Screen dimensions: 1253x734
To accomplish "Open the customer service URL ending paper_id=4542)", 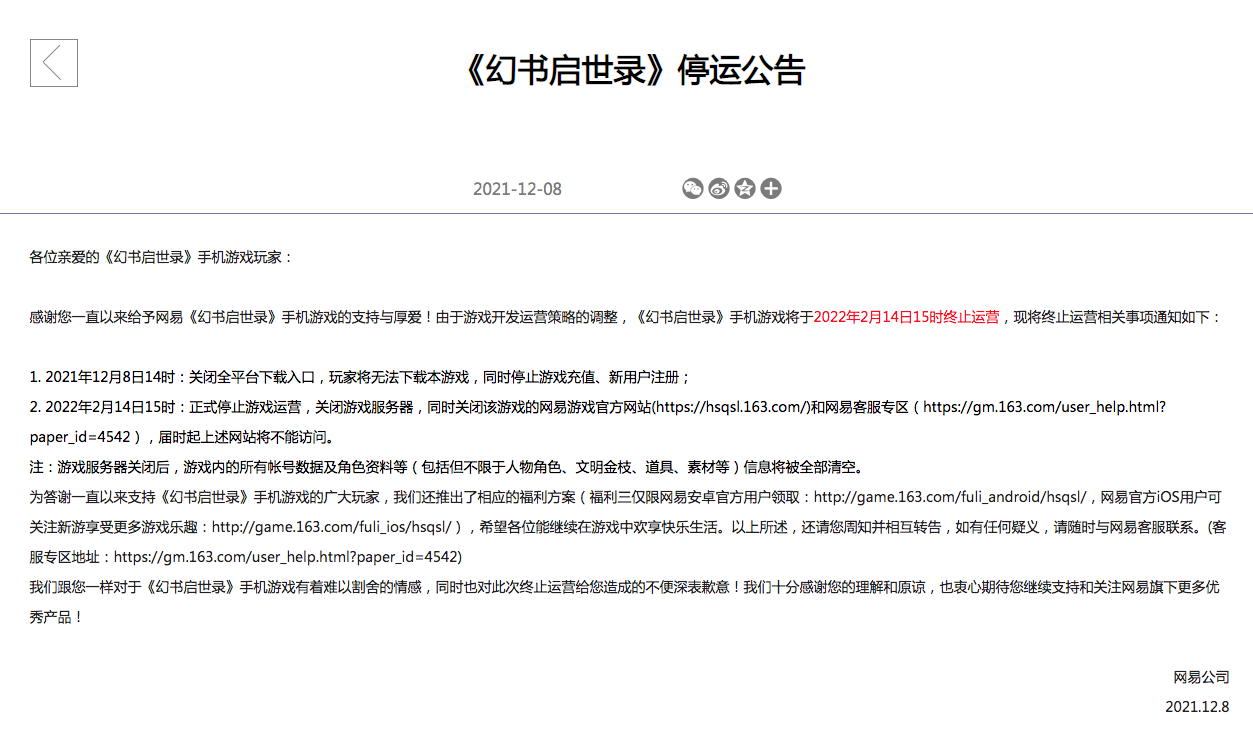I will coord(287,557).
